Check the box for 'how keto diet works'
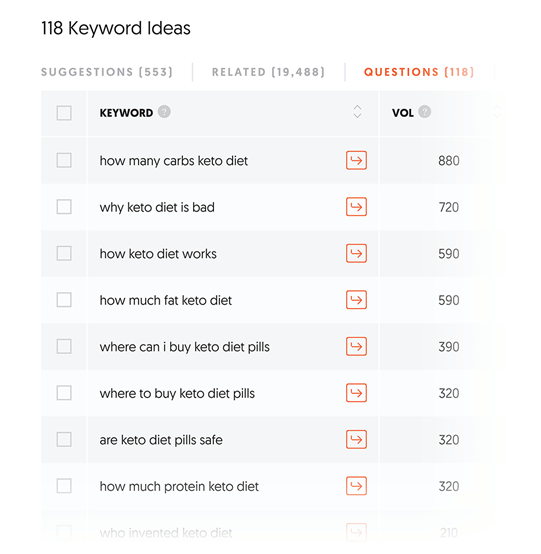The image size is (541, 554). [64, 253]
